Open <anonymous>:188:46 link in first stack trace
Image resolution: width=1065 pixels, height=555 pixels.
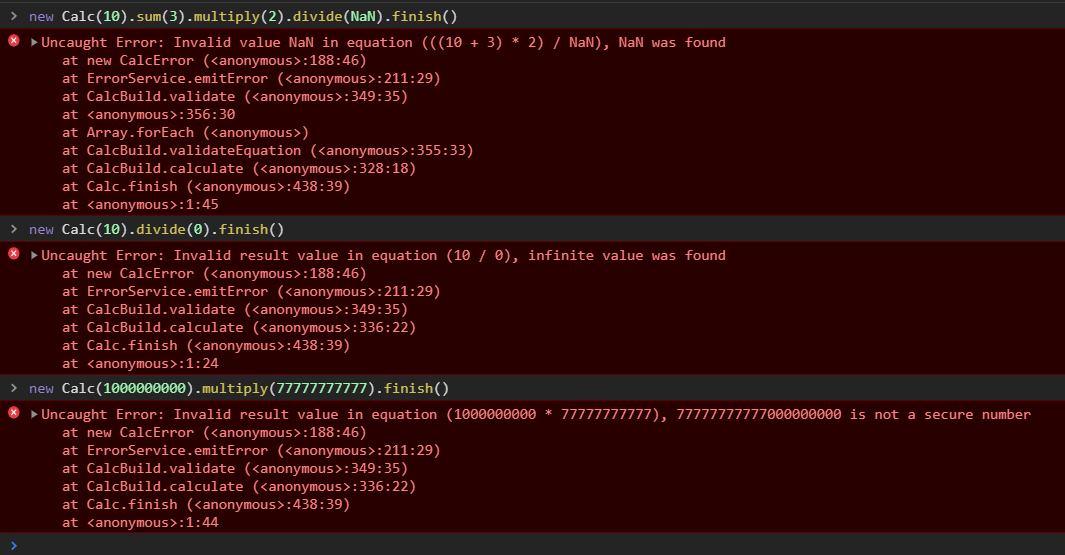(285, 60)
